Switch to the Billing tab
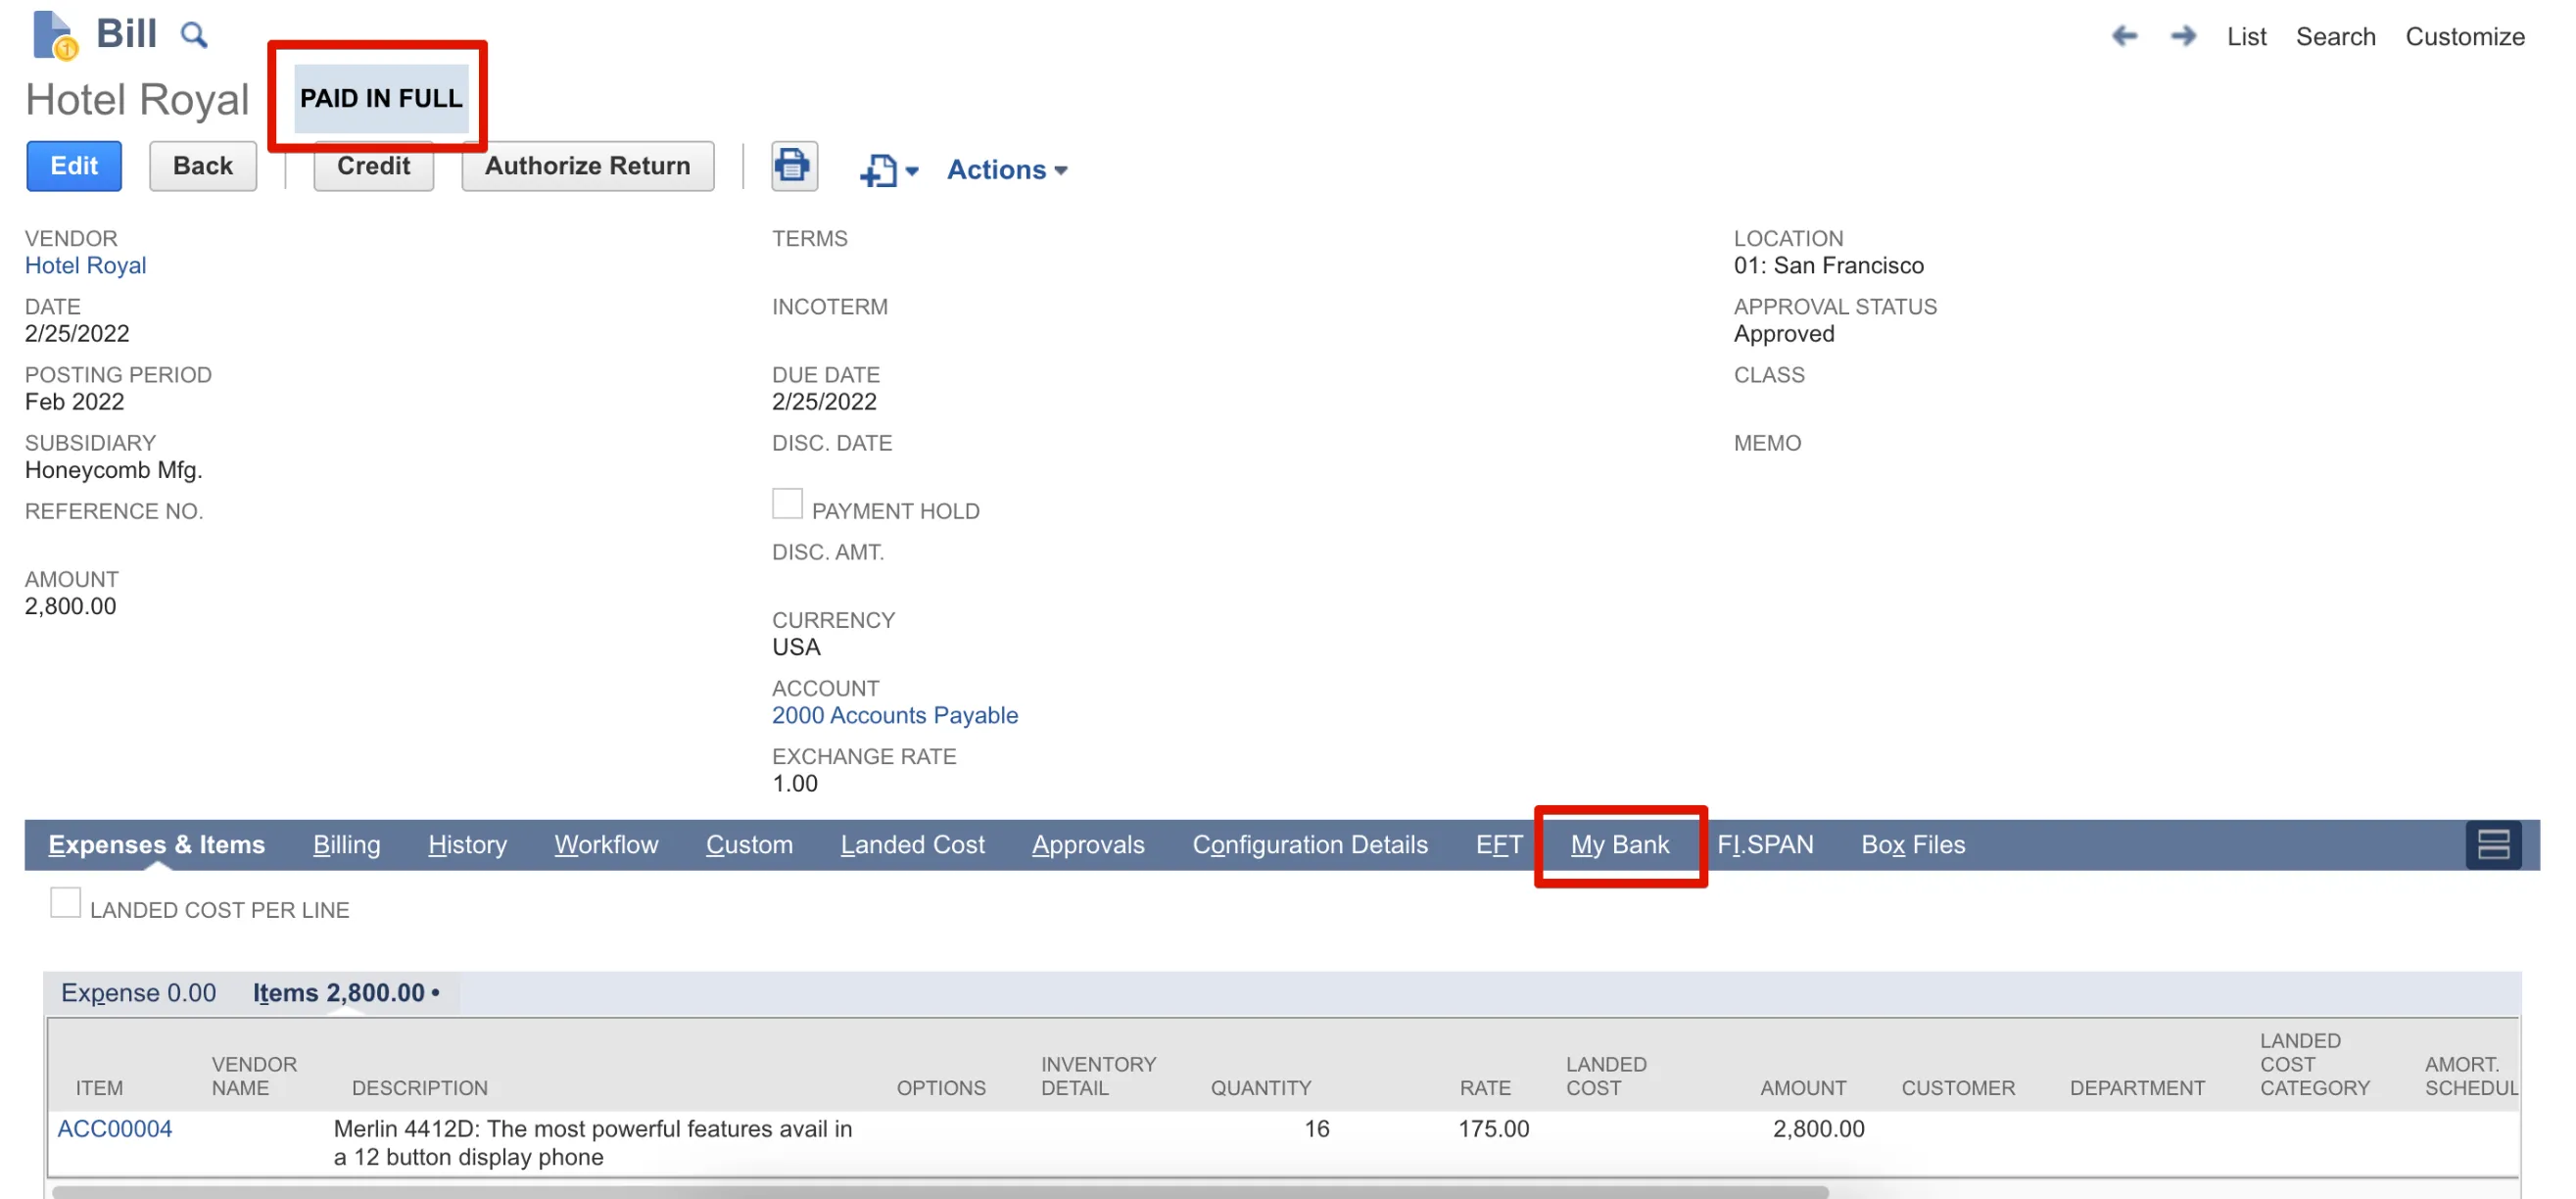This screenshot has height=1199, width=2576. point(346,845)
